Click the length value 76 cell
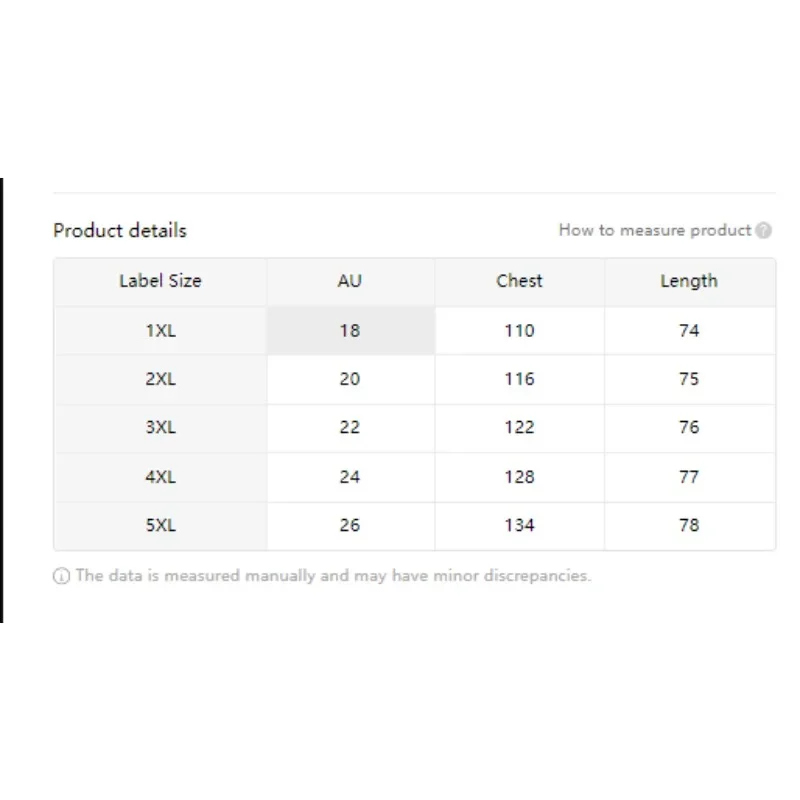The width and height of the screenshot is (800, 800). 689,428
